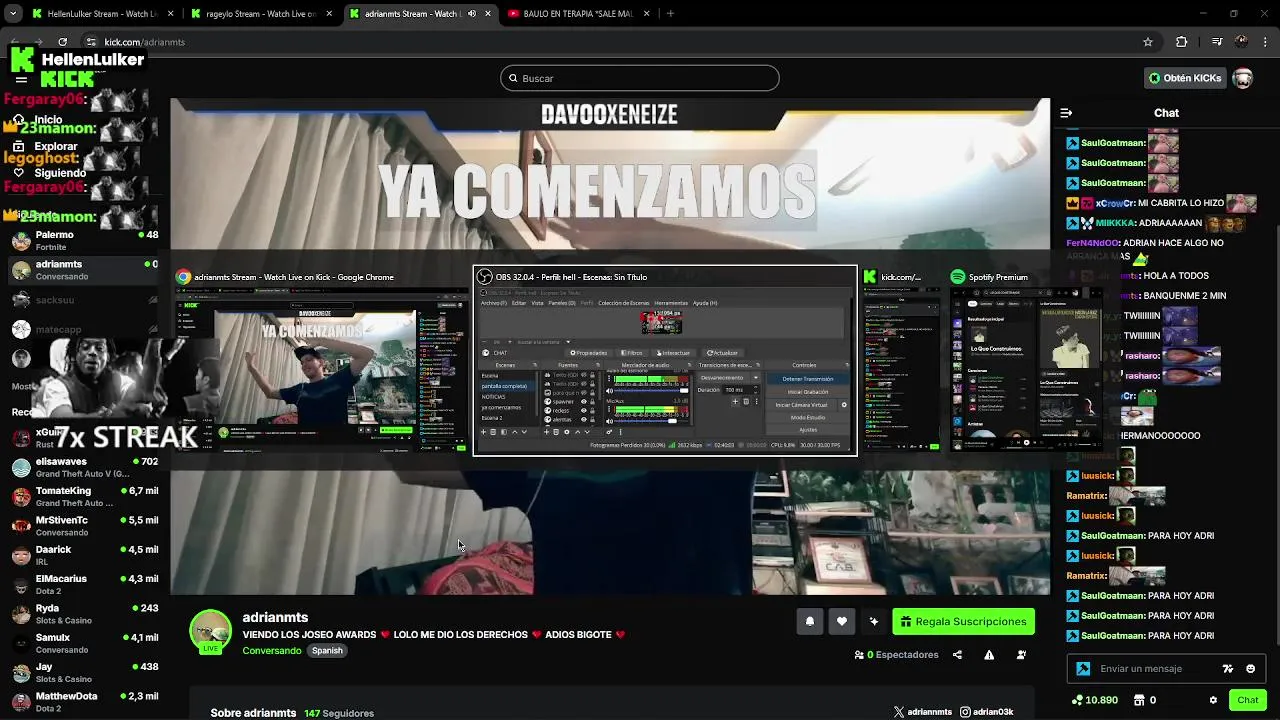Screen dimensions: 1280x720
Task: Click the quick emotes icon in chat input
Action: click(x=1228, y=669)
